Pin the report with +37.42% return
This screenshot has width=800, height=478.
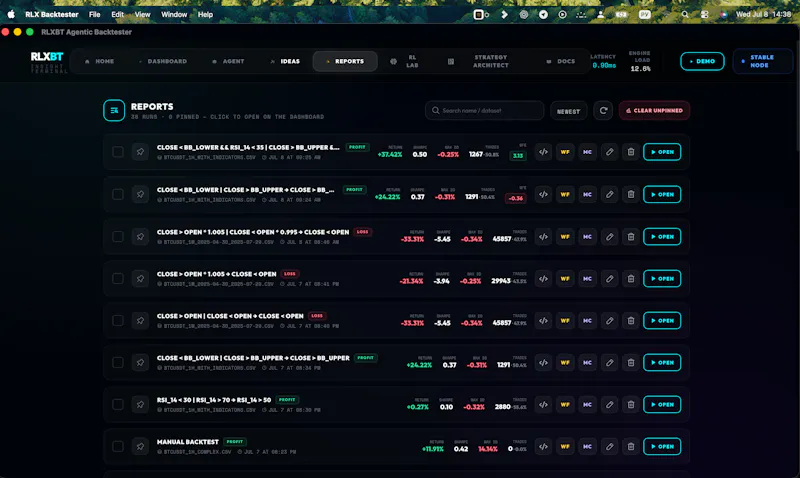click(x=140, y=152)
